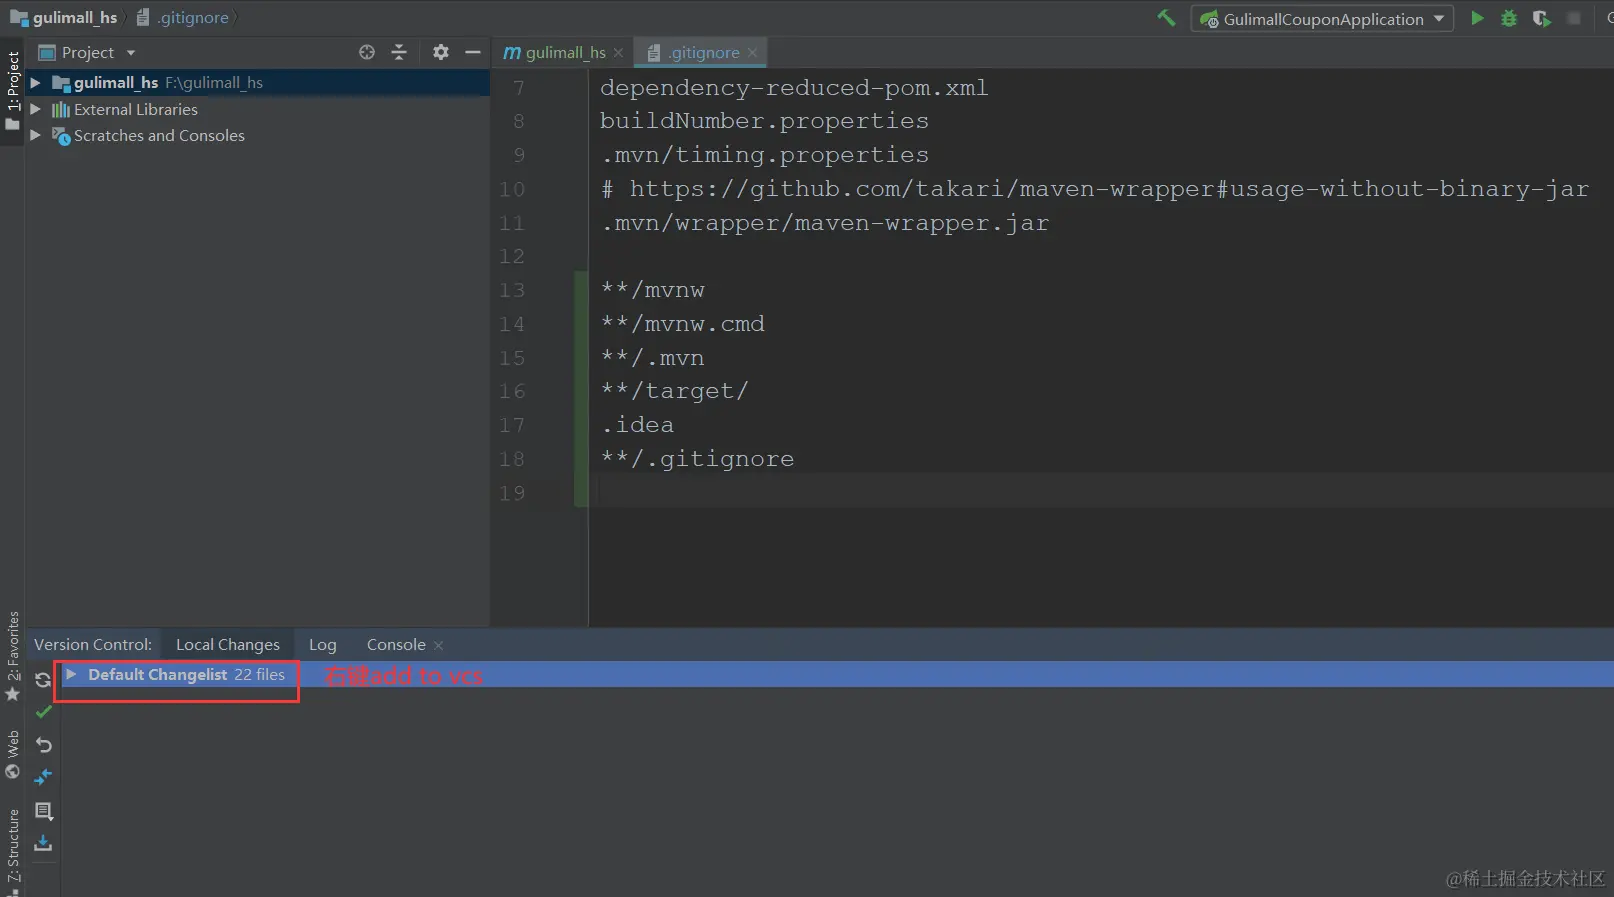Click the shelve changes download icon
The height and width of the screenshot is (897, 1614).
43,844
